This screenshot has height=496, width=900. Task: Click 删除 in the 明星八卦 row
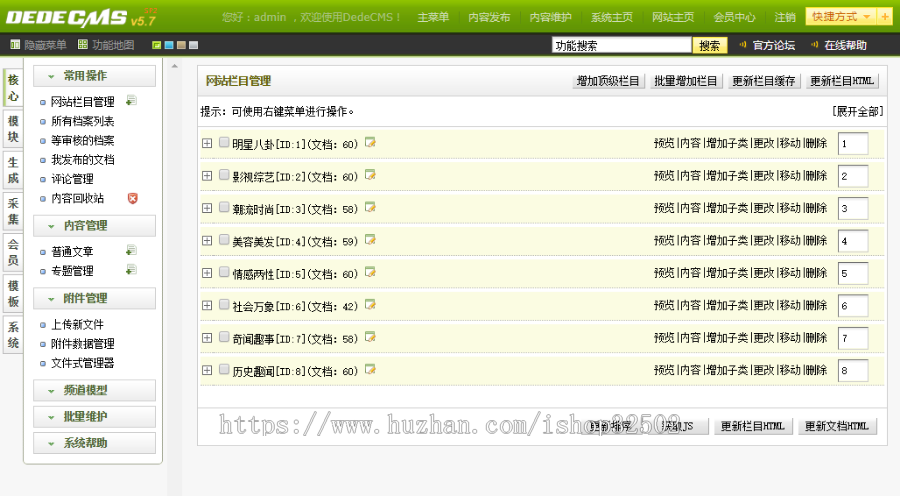pos(816,143)
